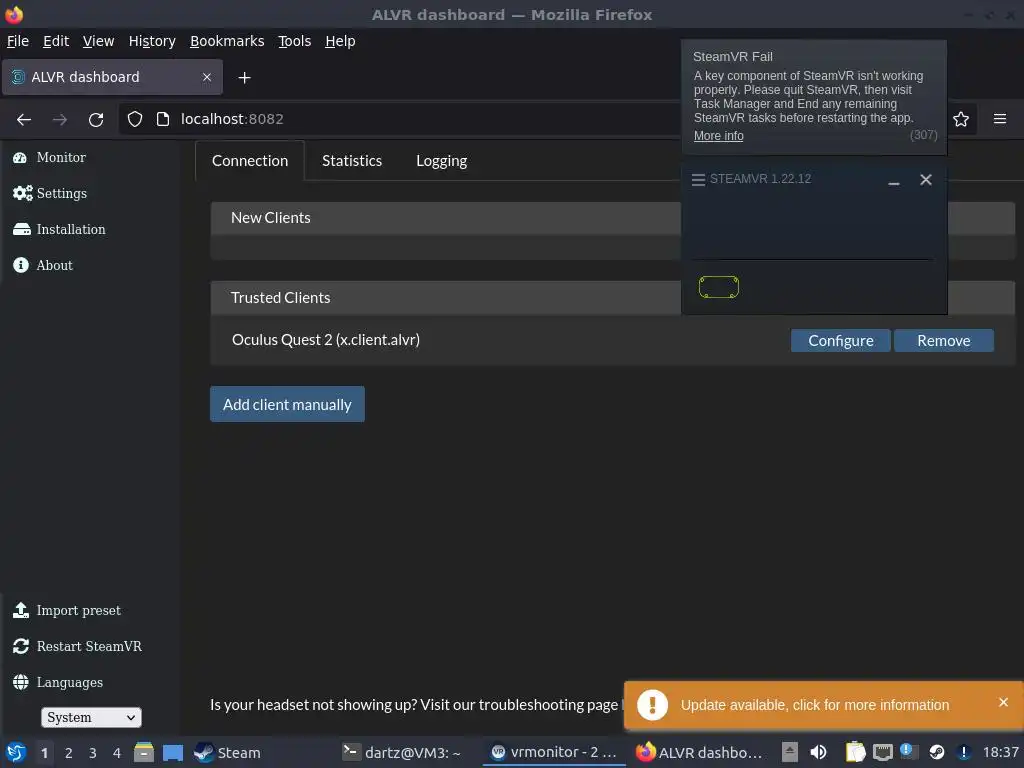Bookmark this page with the star
Viewport: 1024px width, 768px height.
961,120
